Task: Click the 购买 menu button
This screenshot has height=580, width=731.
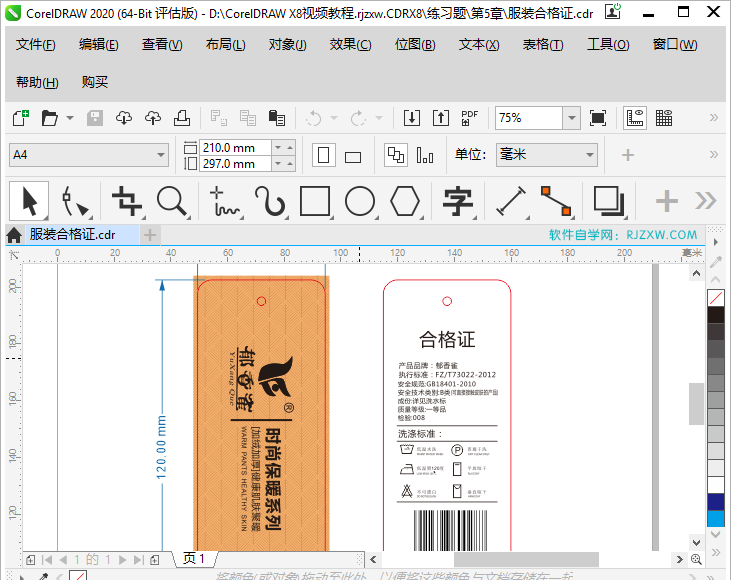Action: [95, 83]
